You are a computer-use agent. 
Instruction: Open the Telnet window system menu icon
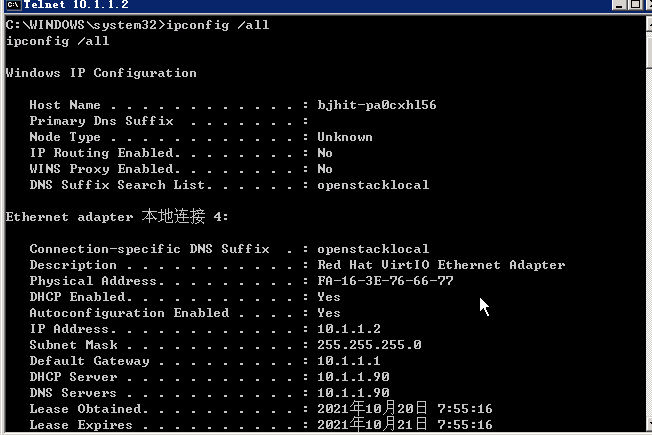[x=13, y=5]
